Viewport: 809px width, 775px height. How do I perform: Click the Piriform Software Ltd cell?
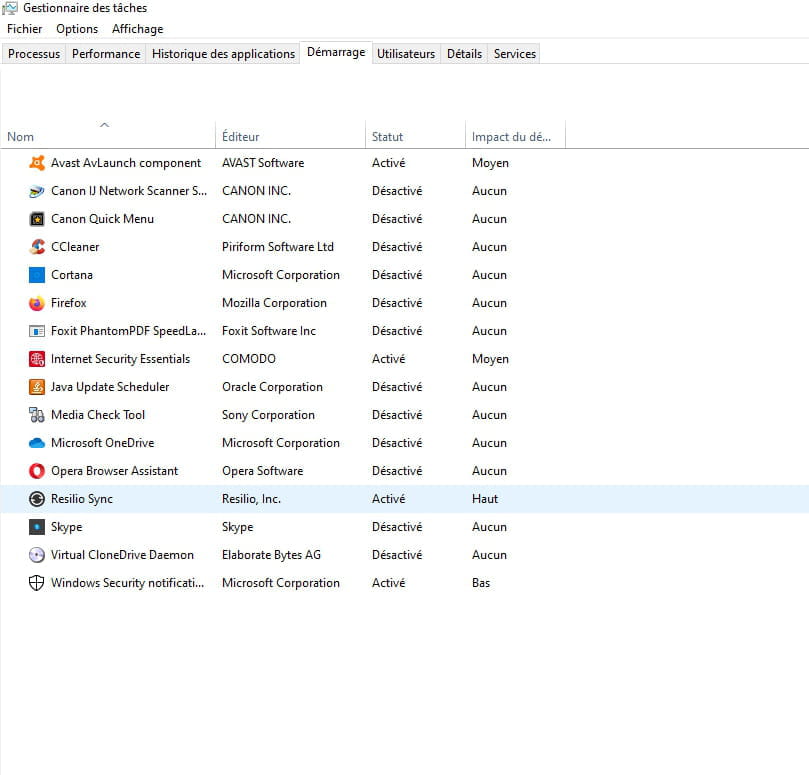pyautogui.click(x=278, y=247)
